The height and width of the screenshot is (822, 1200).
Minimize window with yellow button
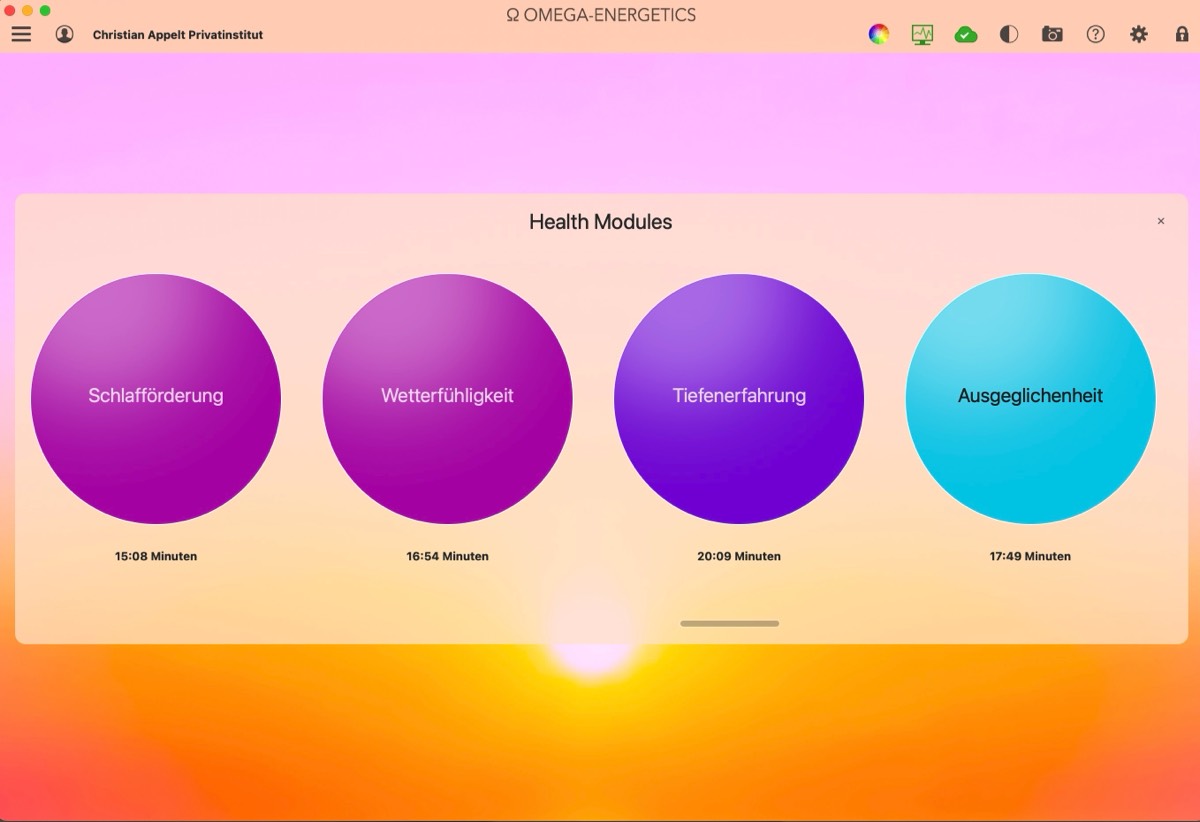(x=27, y=10)
